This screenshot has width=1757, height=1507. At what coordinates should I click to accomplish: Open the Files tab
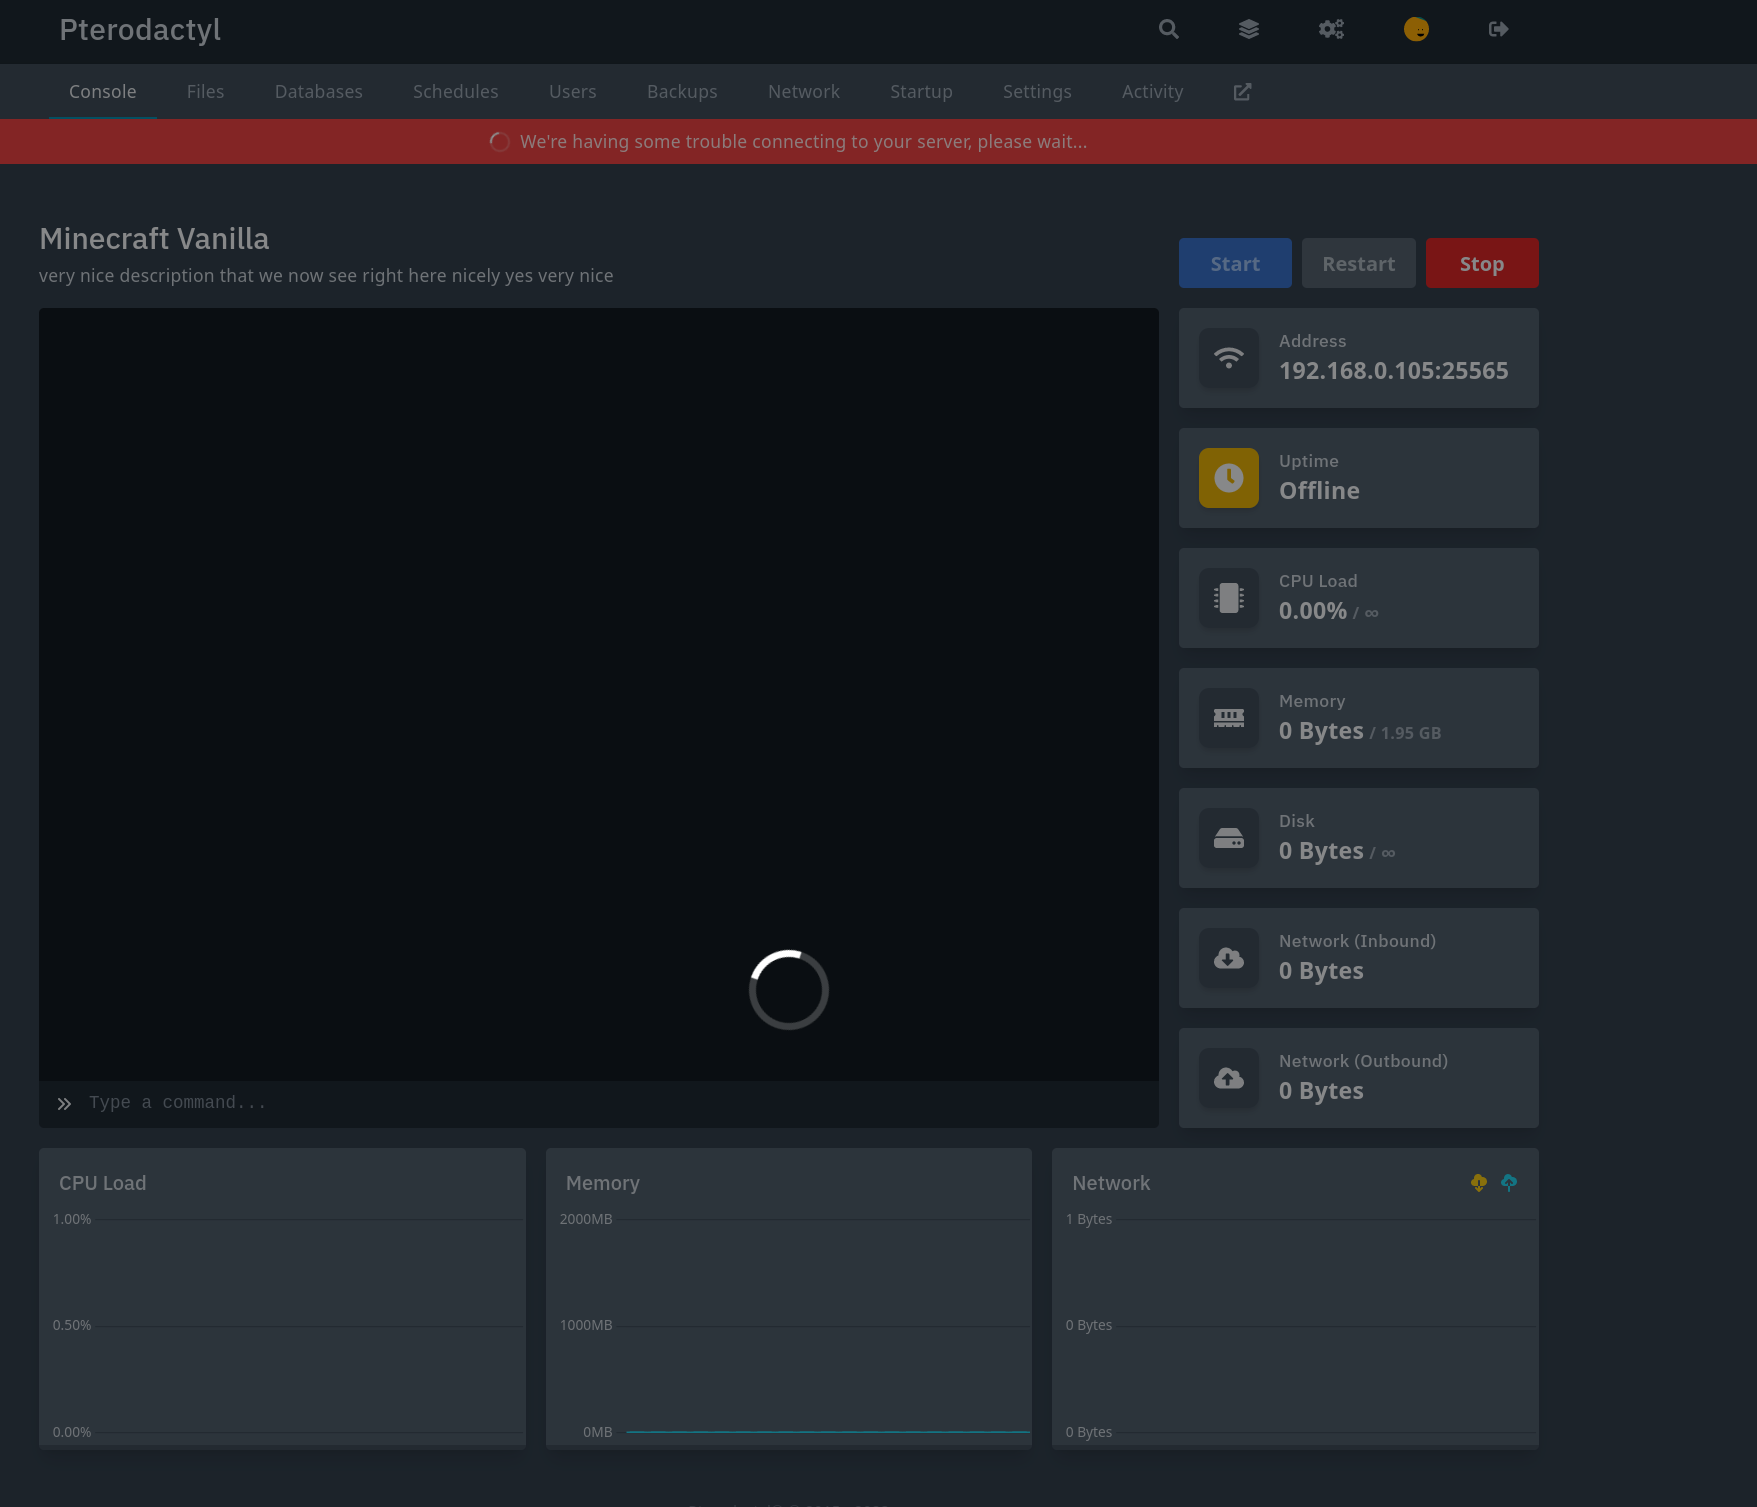(x=206, y=92)
